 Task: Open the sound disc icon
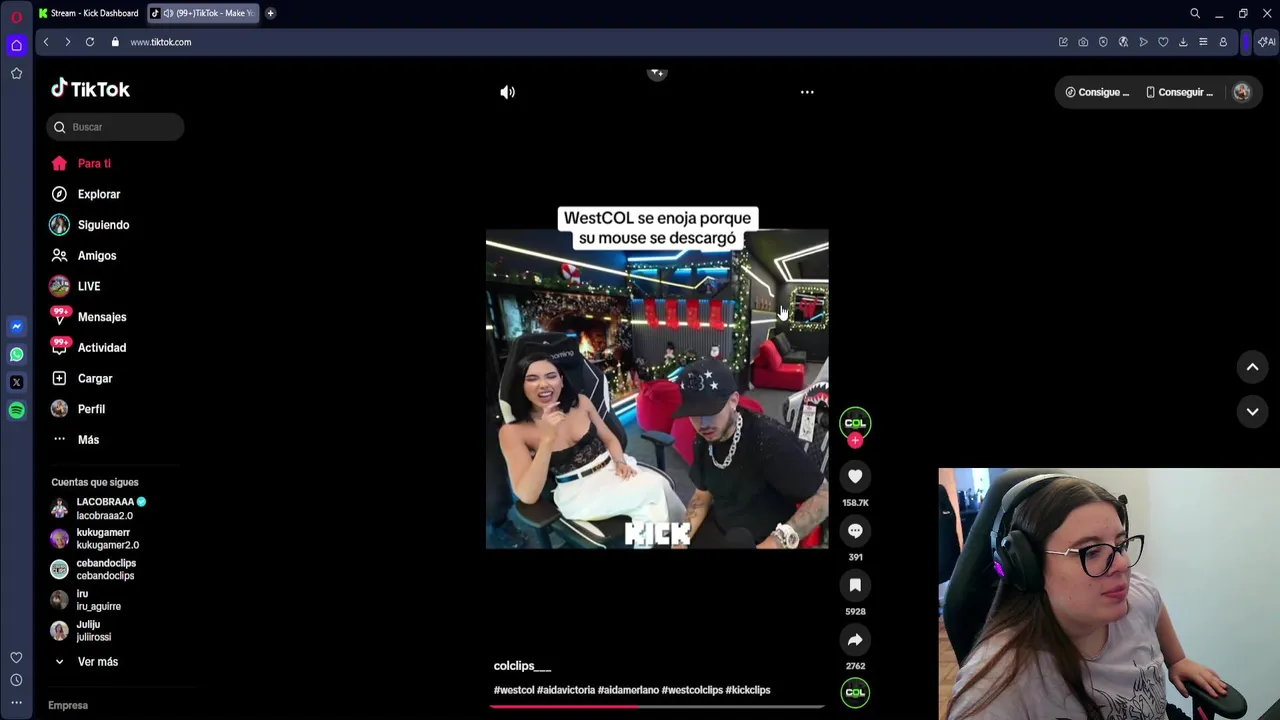pos(855,692)
